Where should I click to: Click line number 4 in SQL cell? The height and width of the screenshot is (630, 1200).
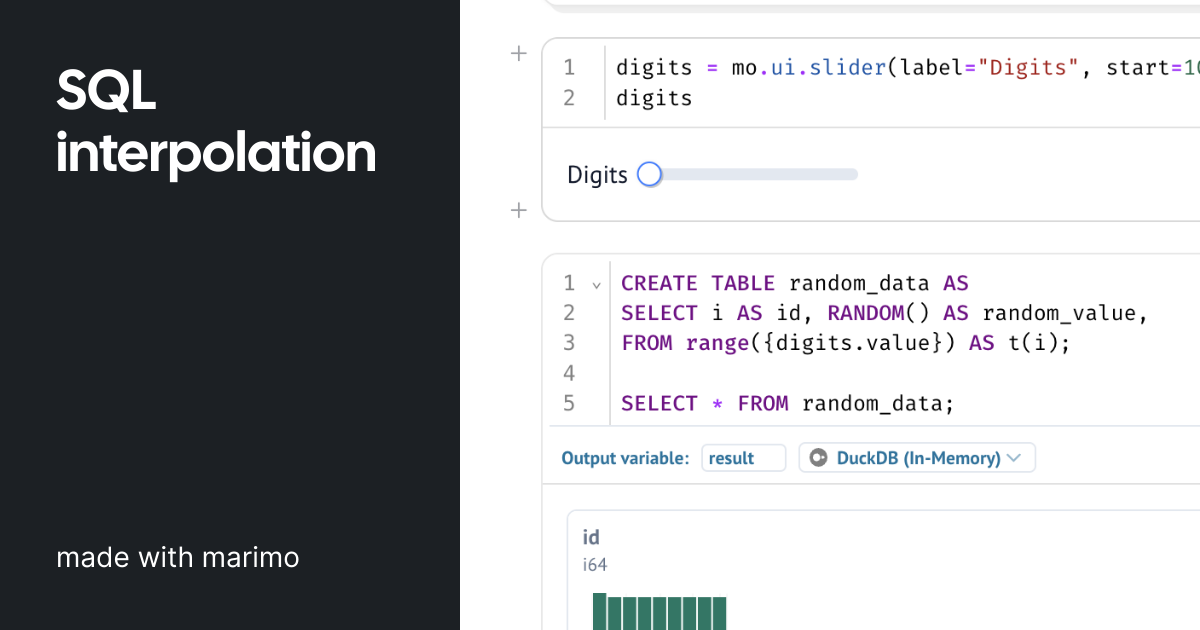tap(569, 373)
